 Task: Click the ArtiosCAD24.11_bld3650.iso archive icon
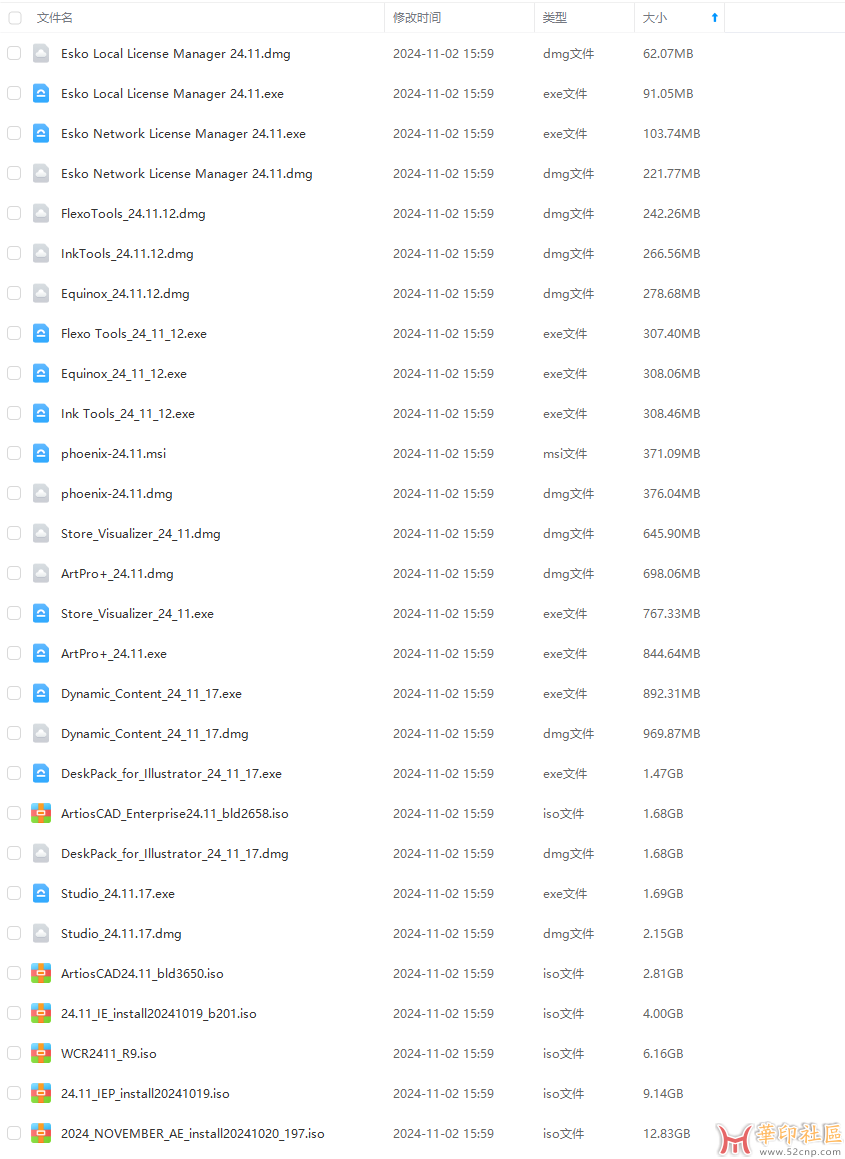point(41,973)
